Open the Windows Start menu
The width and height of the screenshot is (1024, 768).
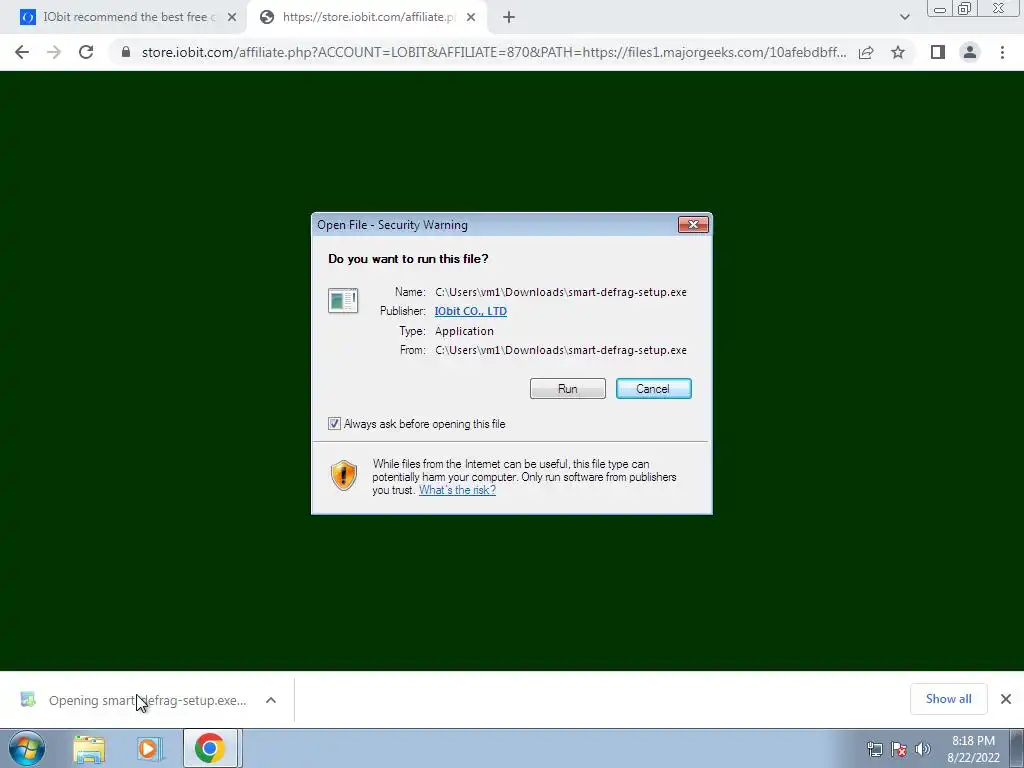click(26, 748)
